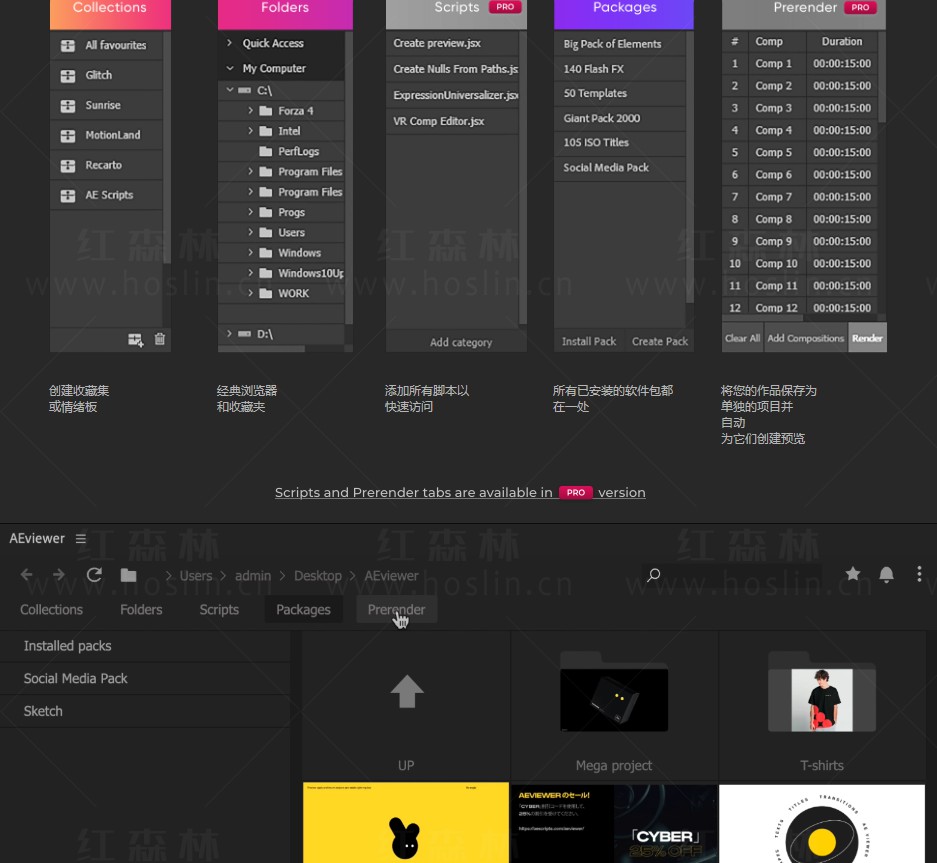Select Installed packs in sidebar
The width and height of the screenshot is (937, 863).
tap(145, 646)
